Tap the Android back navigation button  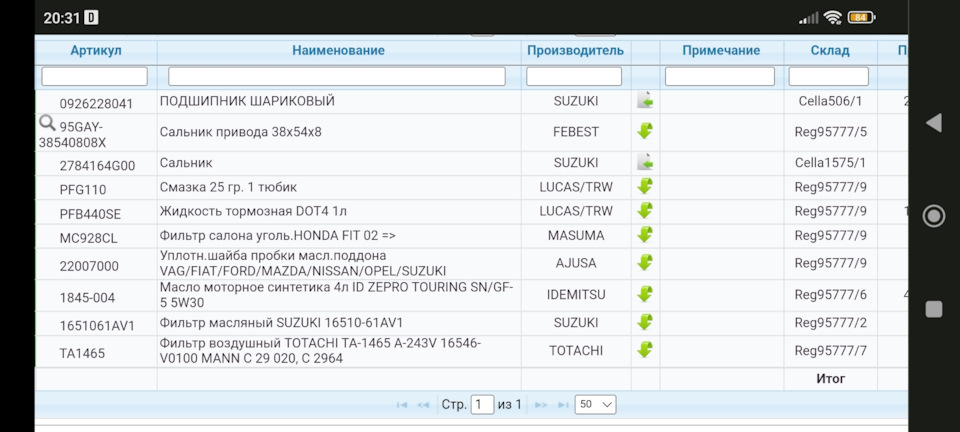click(x=934, y=123)
